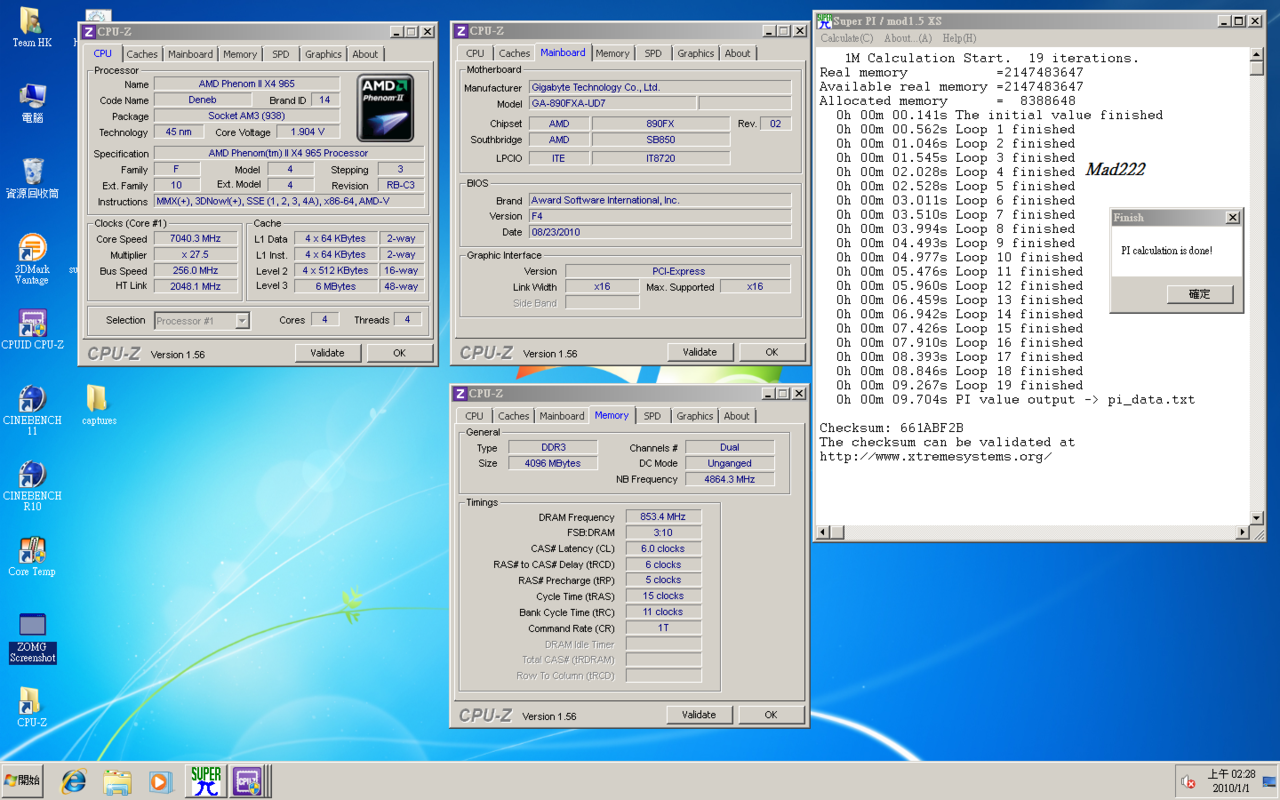Screen dimensions: 1280x800
Task: Open the Team HK desktop folder
Action: [31, 27]
